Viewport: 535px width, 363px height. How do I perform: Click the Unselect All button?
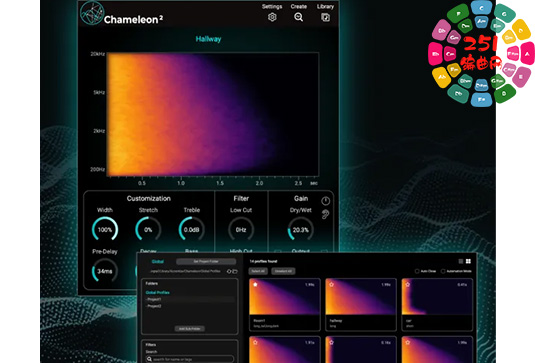pos(283,271)
